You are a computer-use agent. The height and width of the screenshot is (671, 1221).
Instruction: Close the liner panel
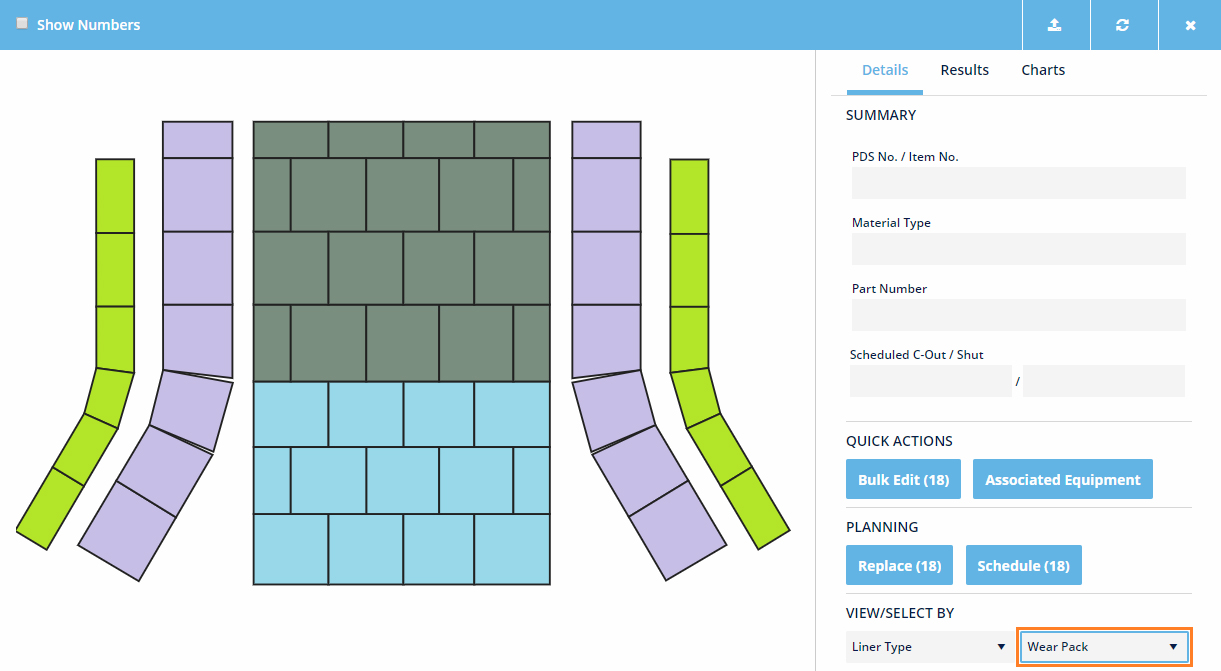pos(1190,25)
